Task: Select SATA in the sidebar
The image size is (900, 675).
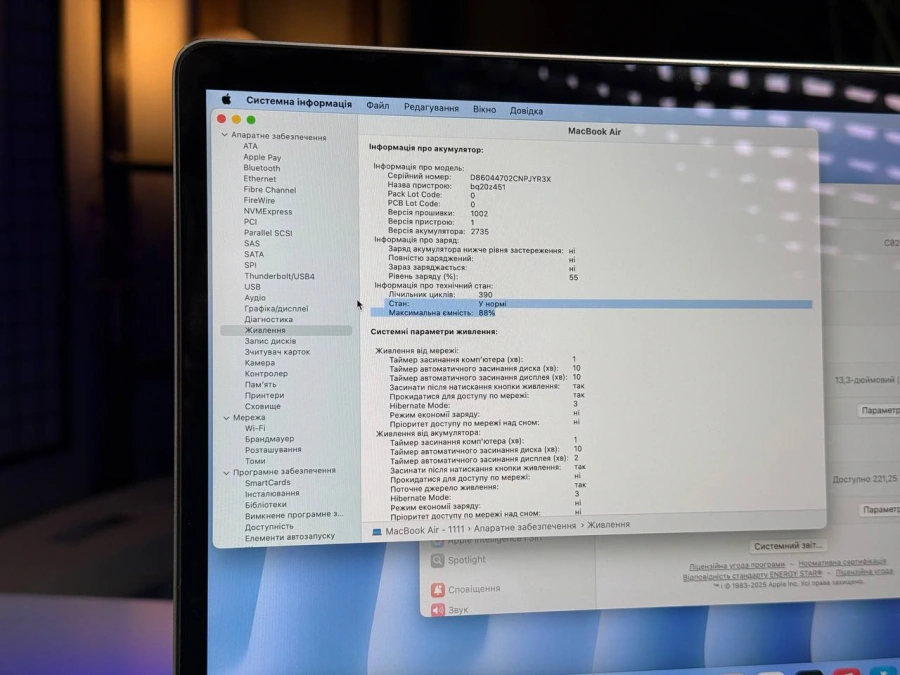Action: click(254, 254)
